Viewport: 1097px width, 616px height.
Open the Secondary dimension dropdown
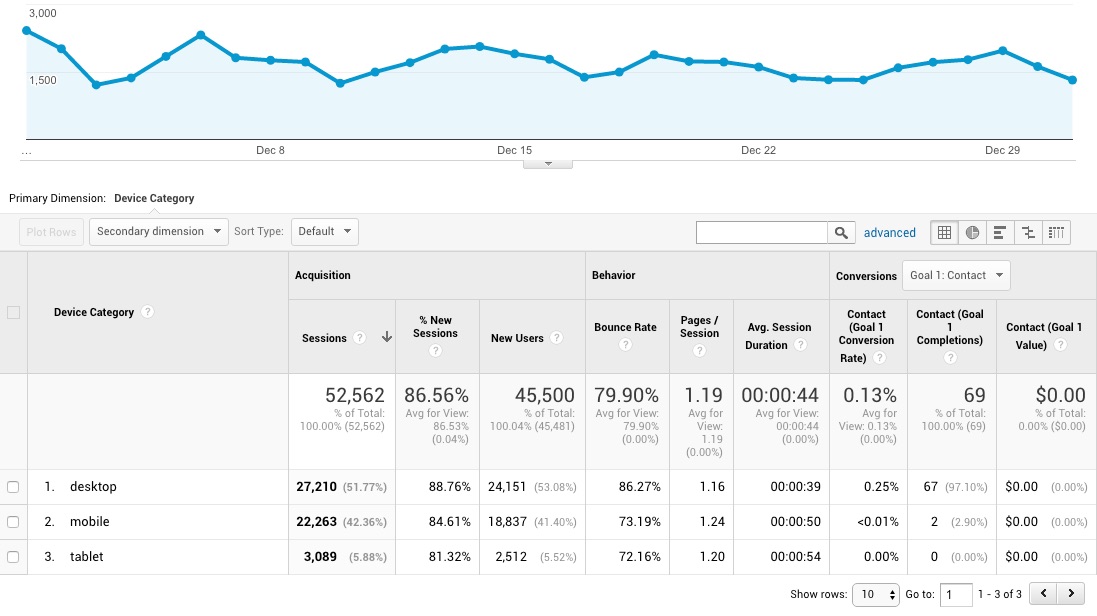tap(159, 232)
